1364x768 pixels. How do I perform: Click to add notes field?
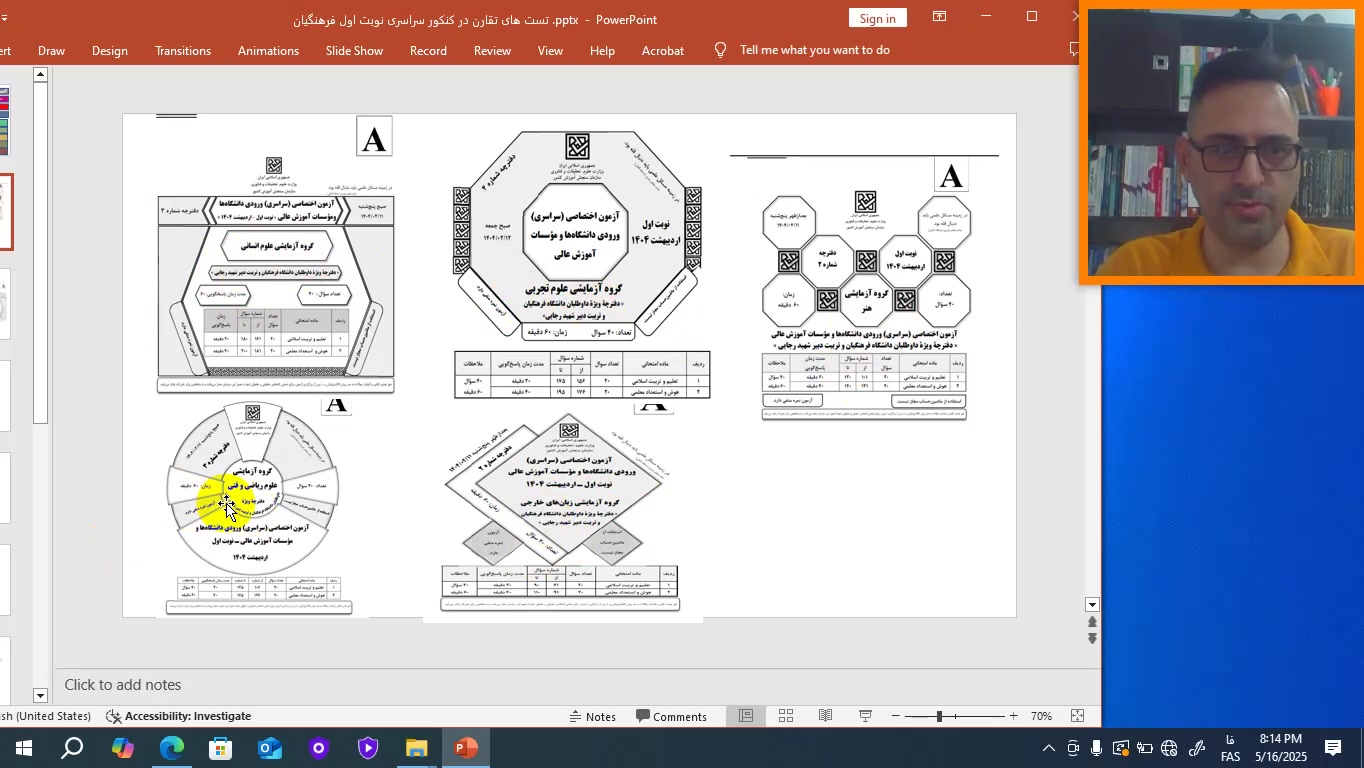coord(577,685)
